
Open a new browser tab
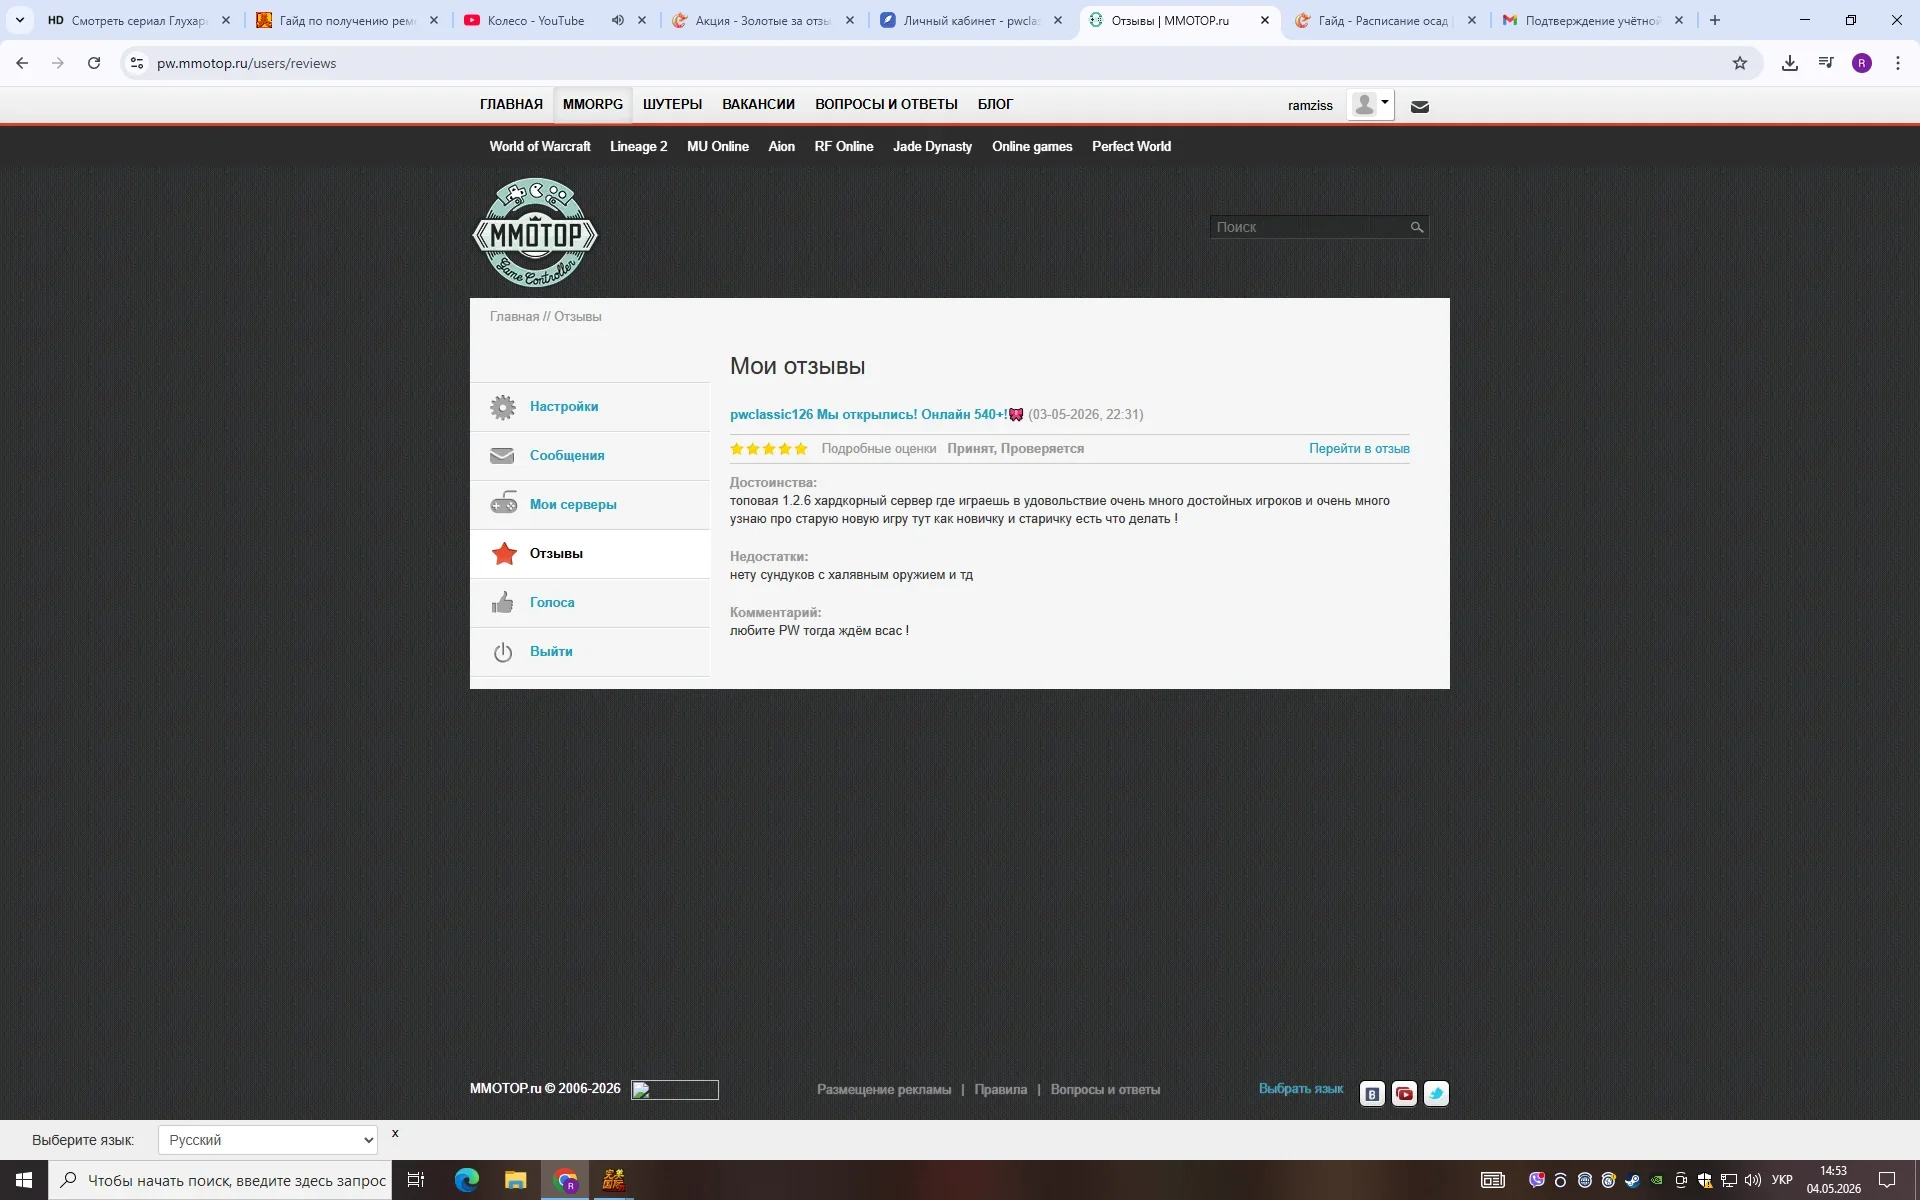[x=1715, y=20]
